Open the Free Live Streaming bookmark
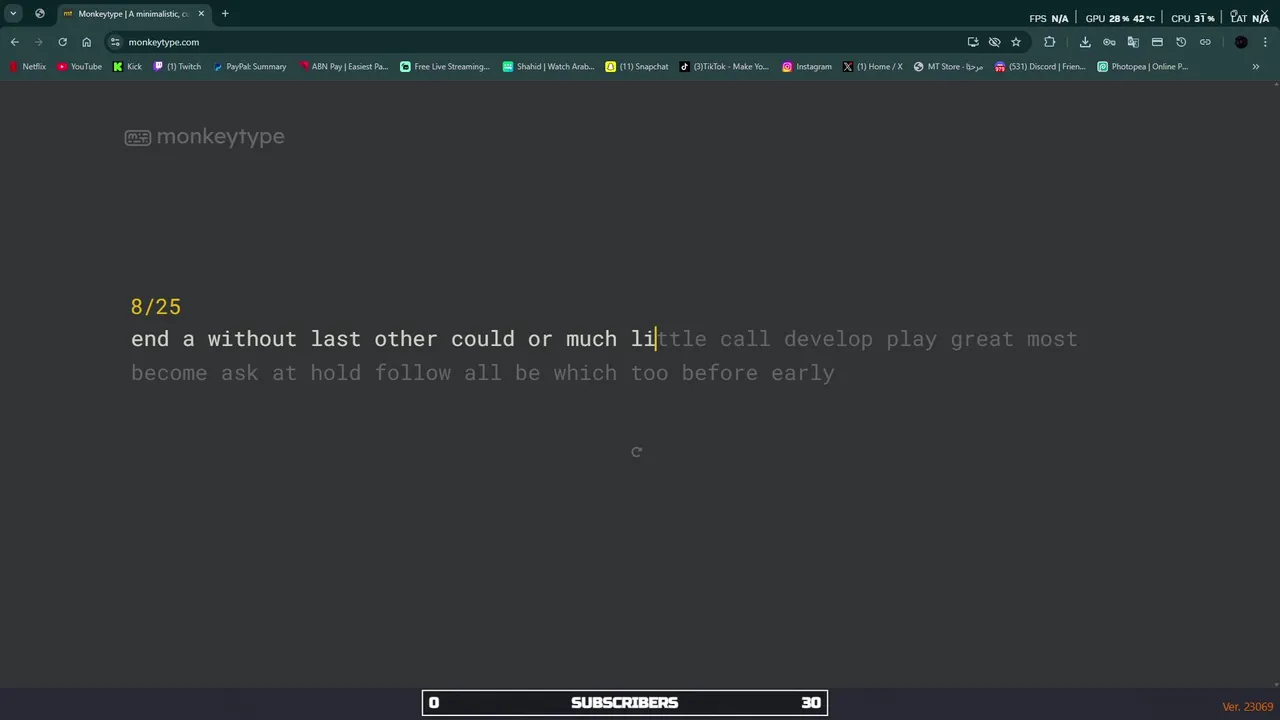 (445, 67)
